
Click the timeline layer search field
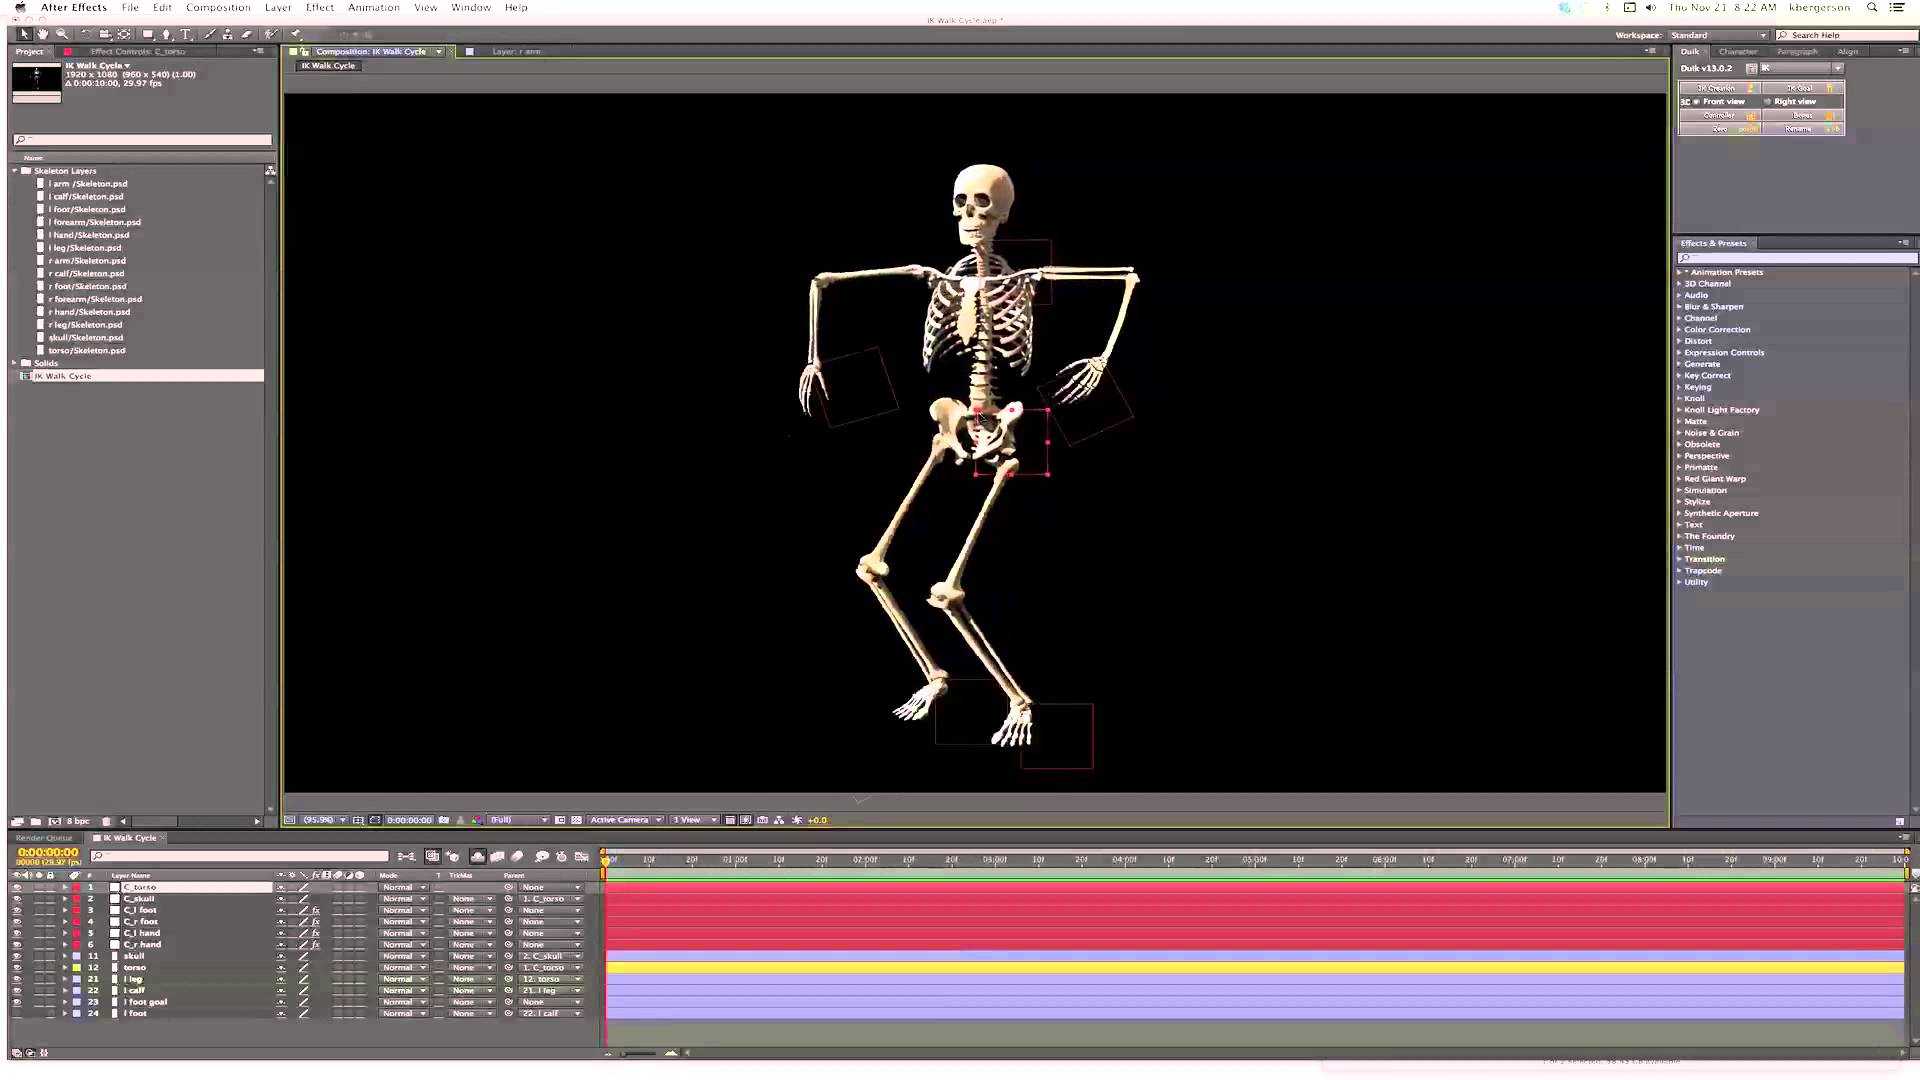(240, 856)
